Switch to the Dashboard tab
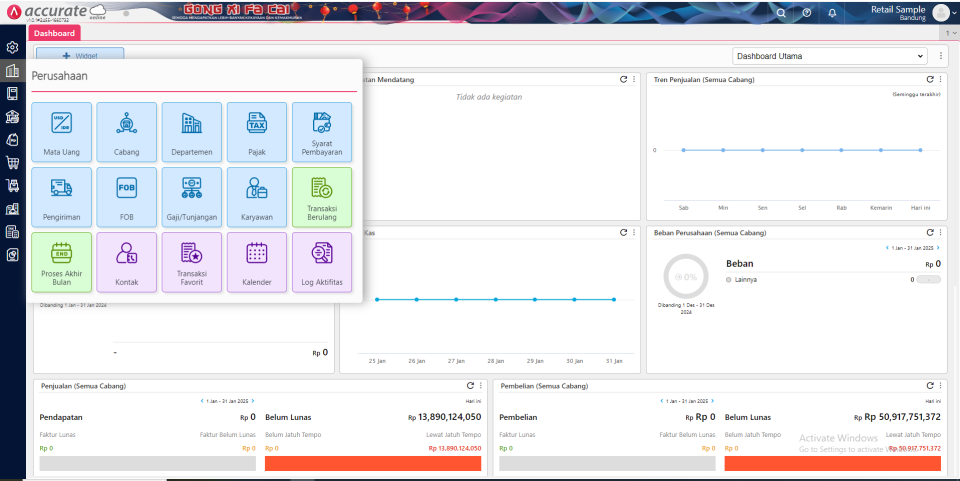This screenshot has width=960, height=481. click(54, 33)
